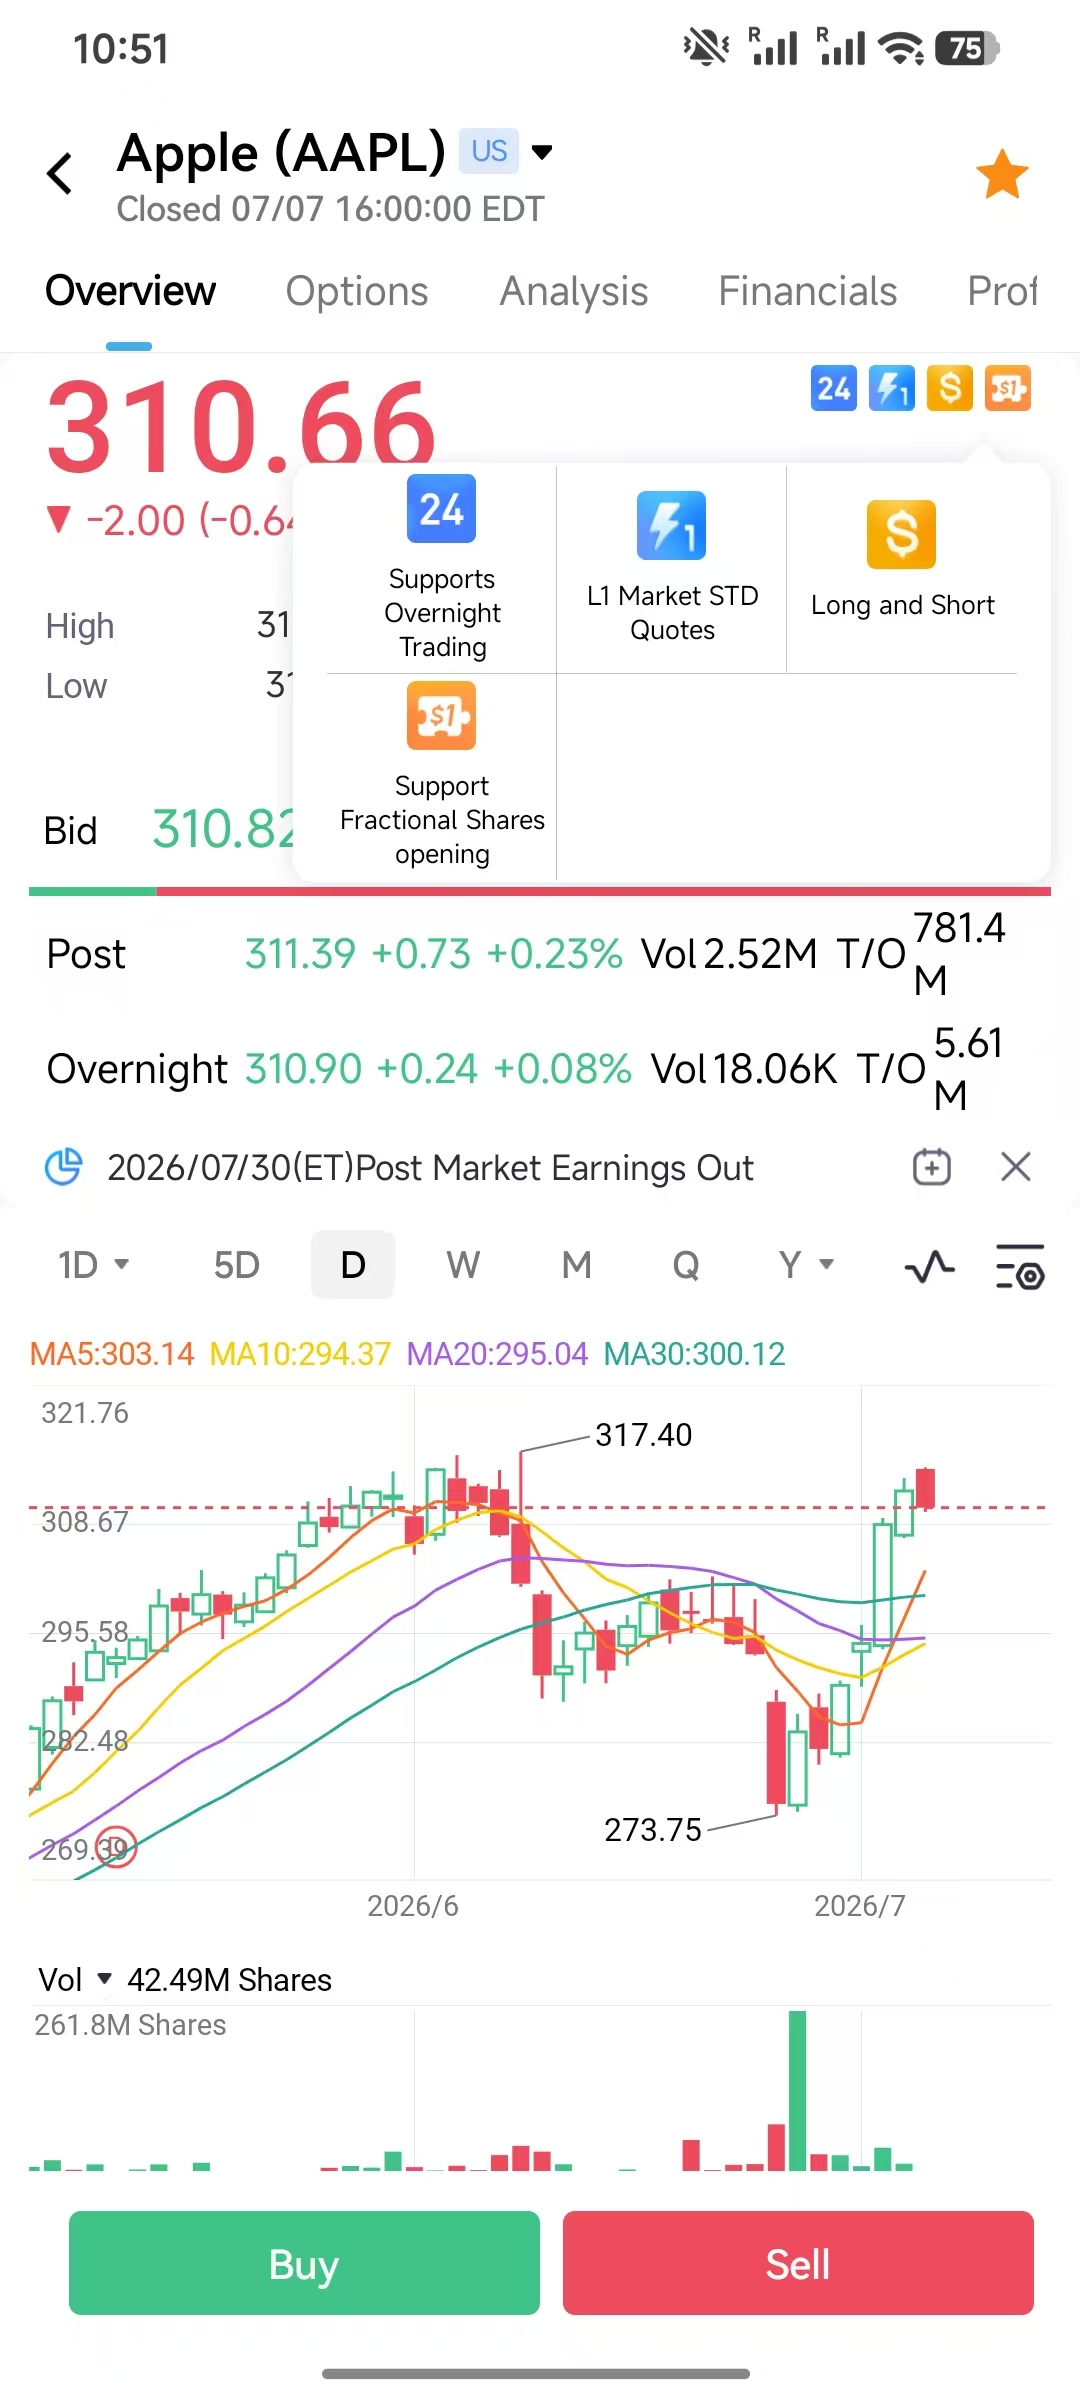This screenshot has height=2400, width=1080.
Task: Select Supports Overnight Trading in popup
Action: point(442,568)
